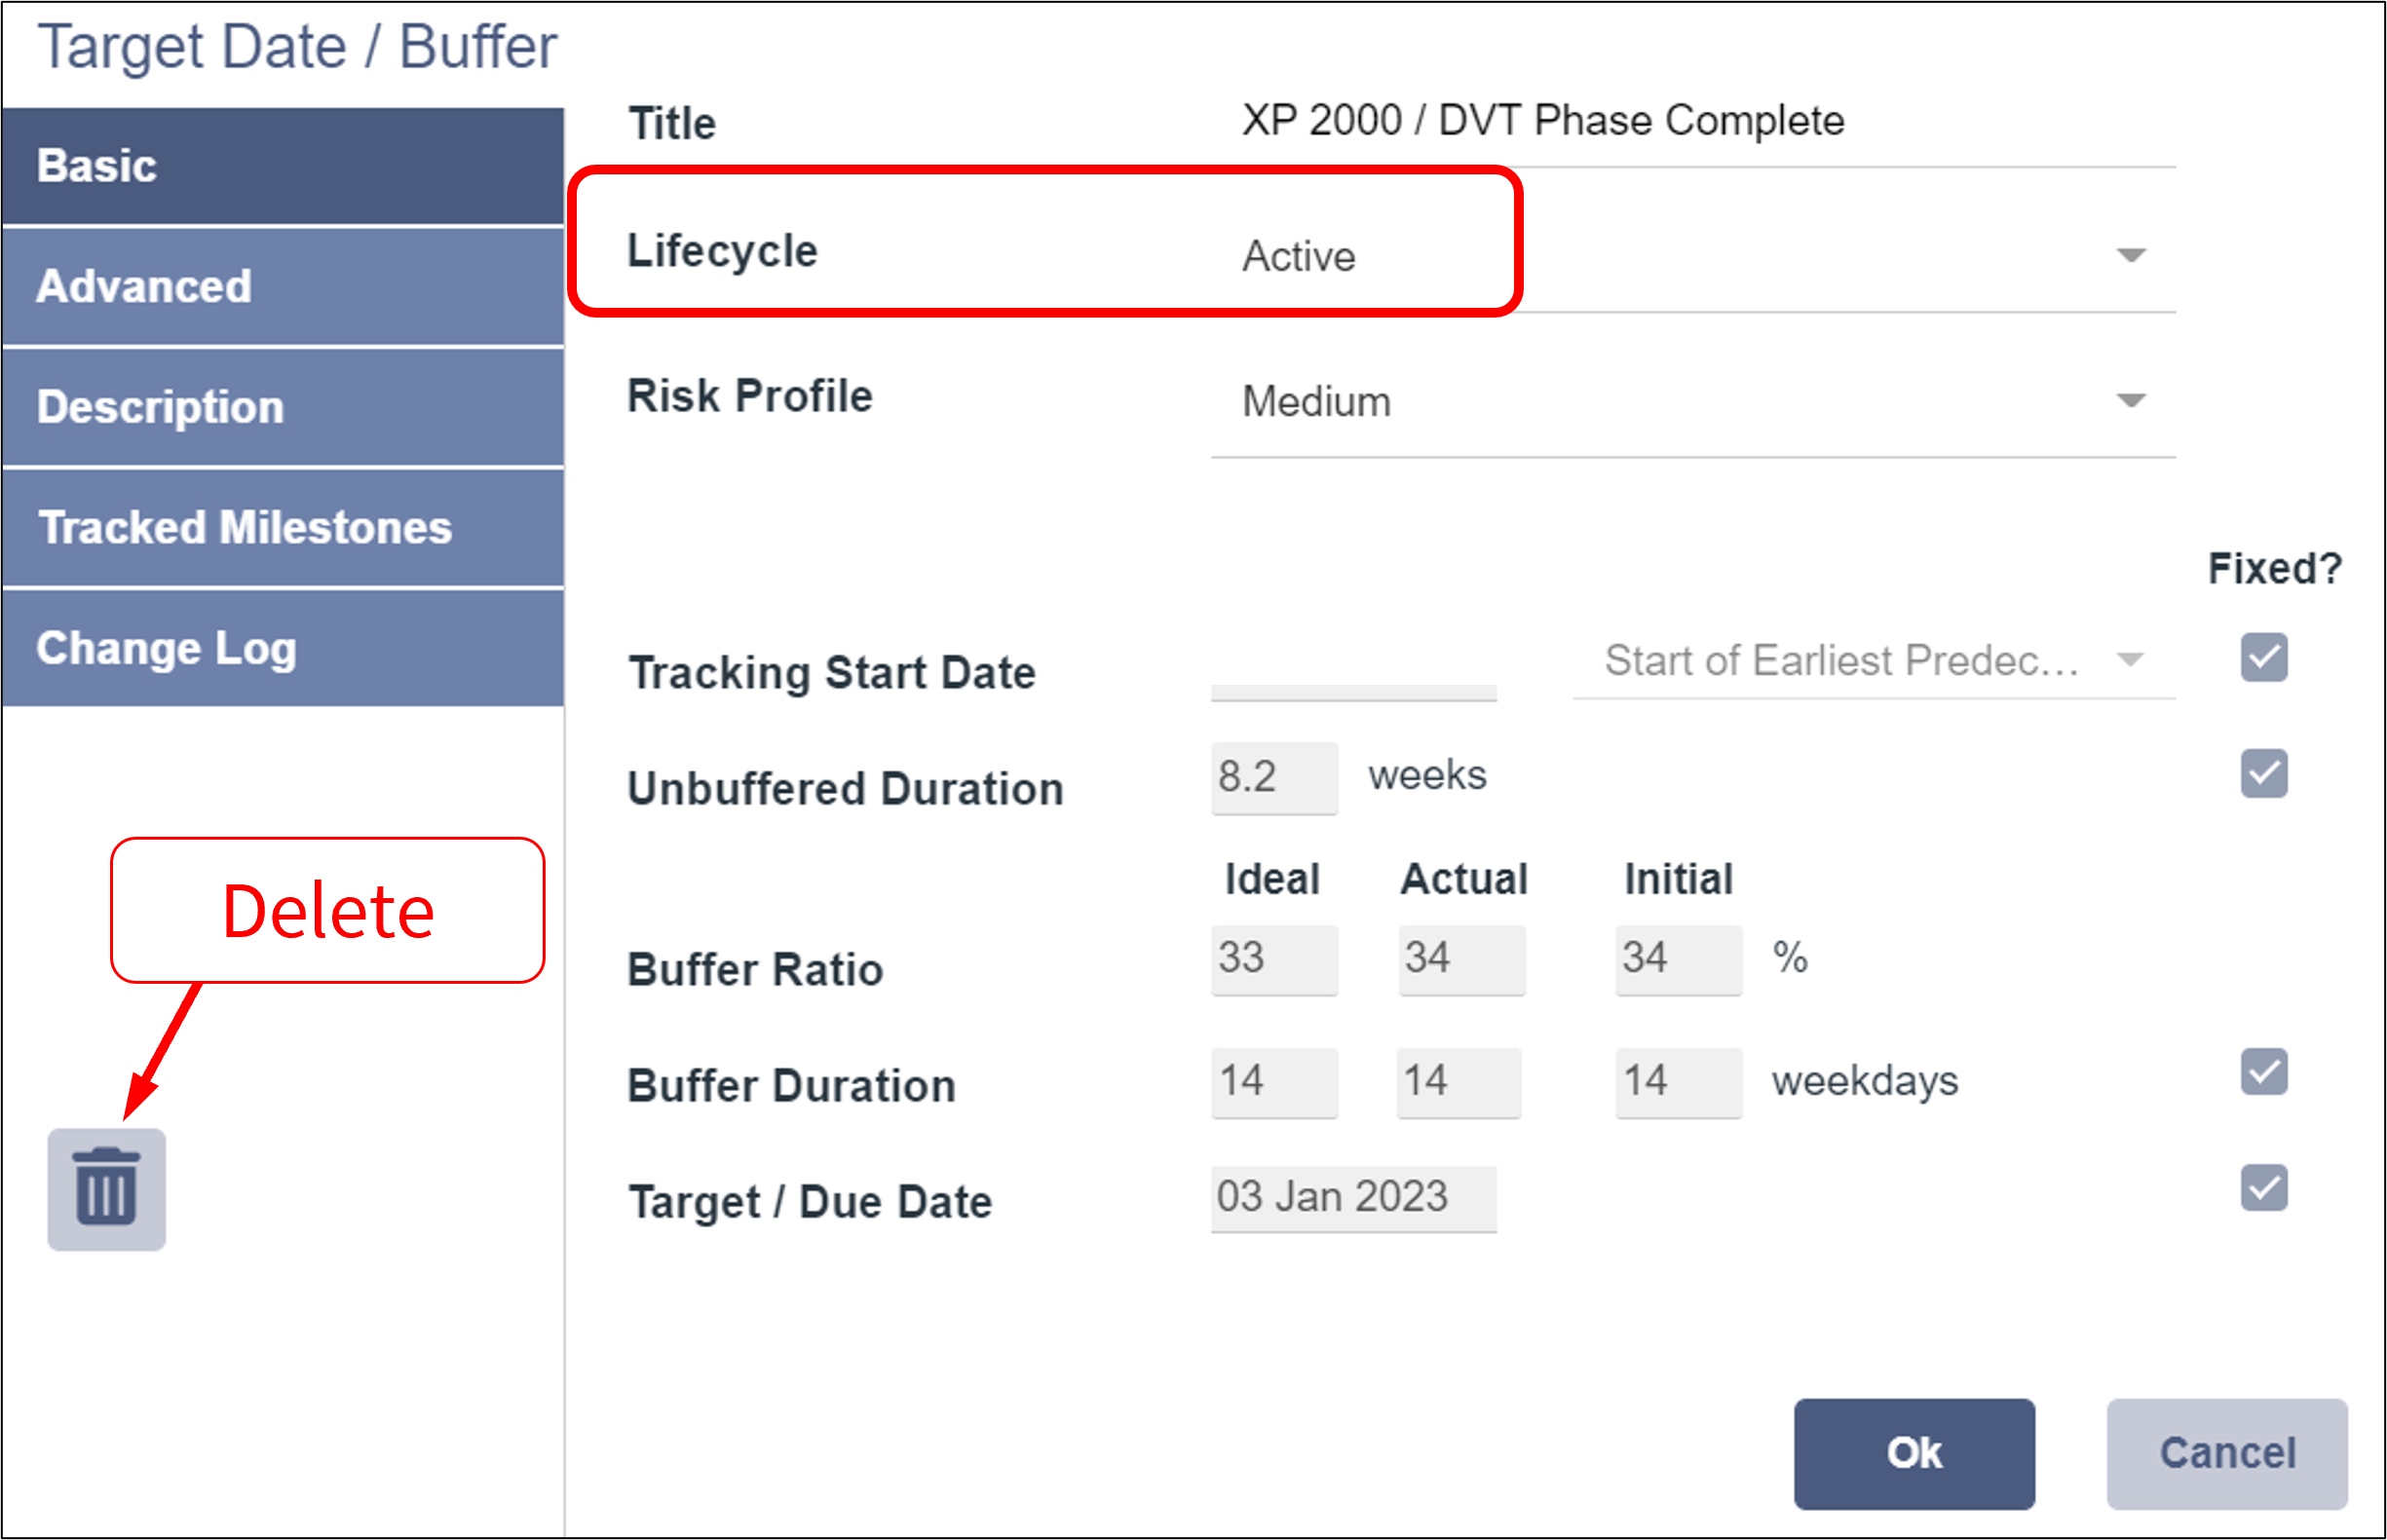The width and height of the screenshot is (2387, 1540).
Task: Click the Ideal Buffer Ratio field
Action: pyautogui.click(x=1273, y=959)
